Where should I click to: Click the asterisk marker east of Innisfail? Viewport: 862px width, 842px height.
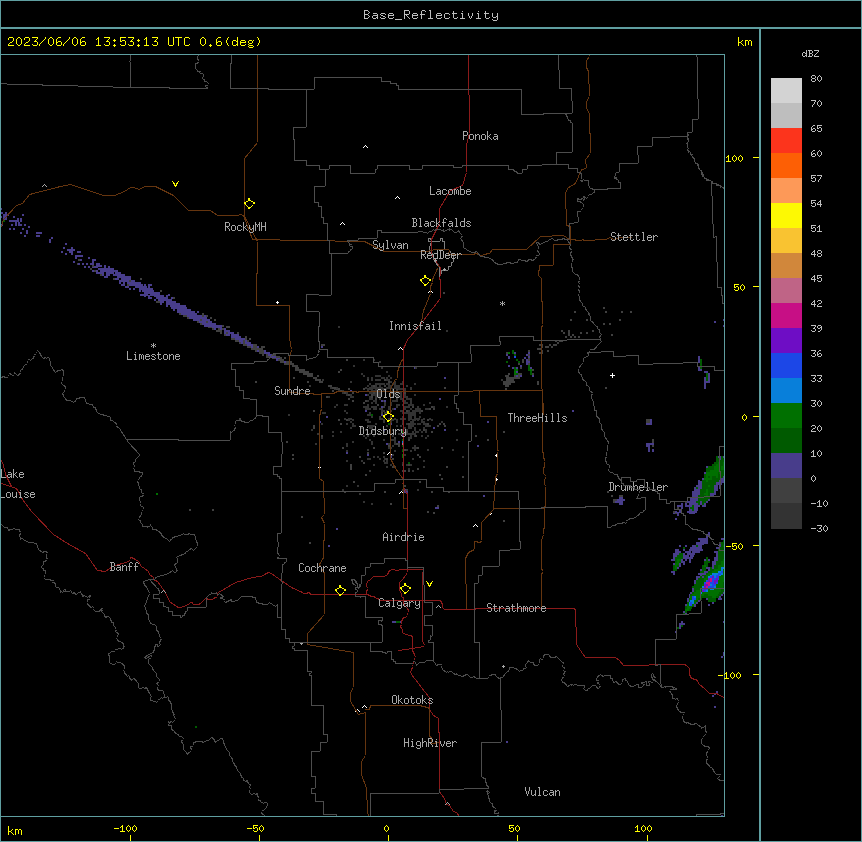[502, 303]
